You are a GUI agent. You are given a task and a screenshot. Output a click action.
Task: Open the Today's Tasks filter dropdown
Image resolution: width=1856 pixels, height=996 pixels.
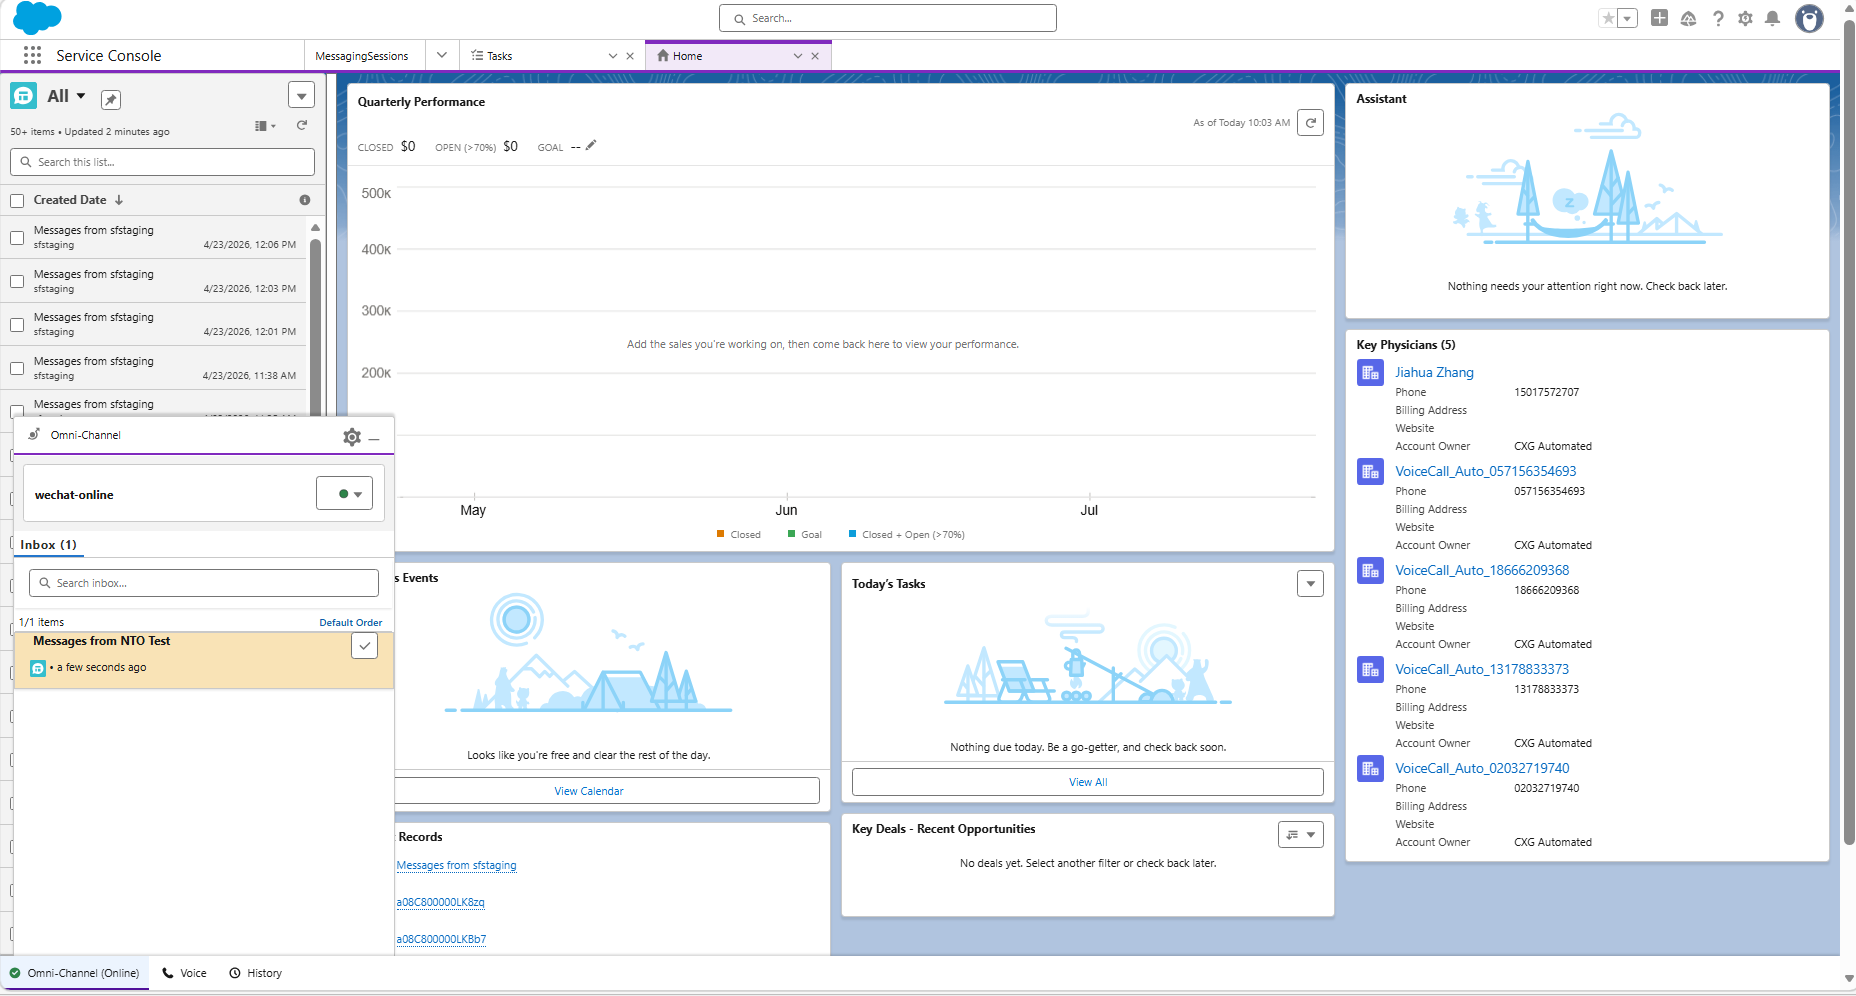click(1310, 584)
